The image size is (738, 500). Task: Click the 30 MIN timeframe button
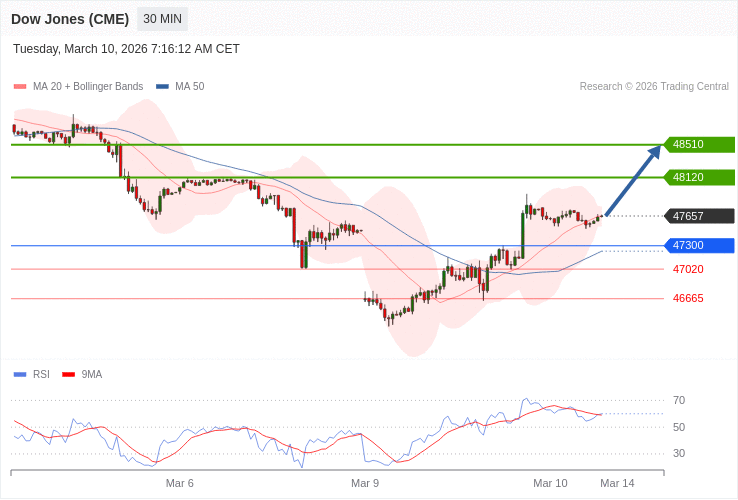162,19
